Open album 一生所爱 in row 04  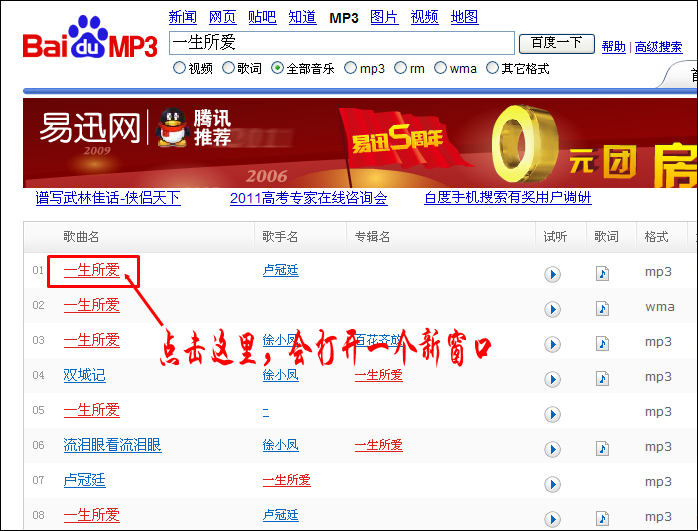[x=379, y=375]
